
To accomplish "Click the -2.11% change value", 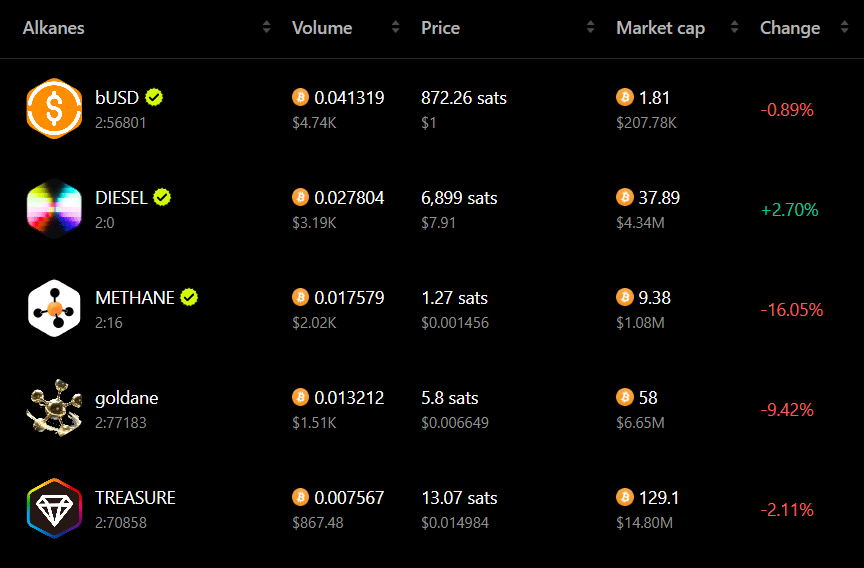I will tap(787, 510).
